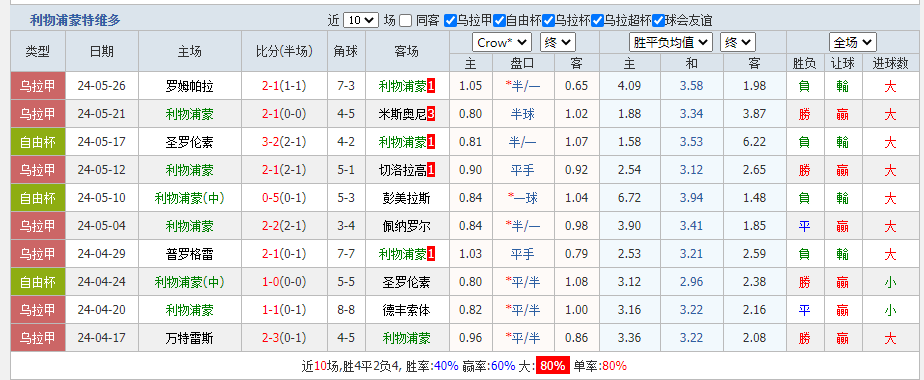
Task: Click the red card badge next to 米斯奥尼
Action: pos(431,114)
